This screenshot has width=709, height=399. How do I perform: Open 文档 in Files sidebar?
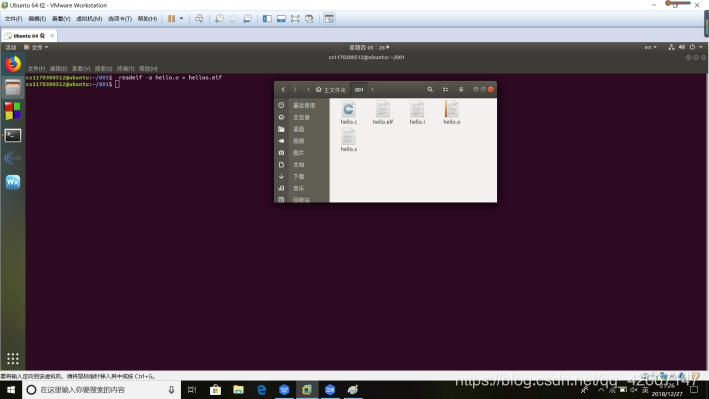(x=302, y=165)
